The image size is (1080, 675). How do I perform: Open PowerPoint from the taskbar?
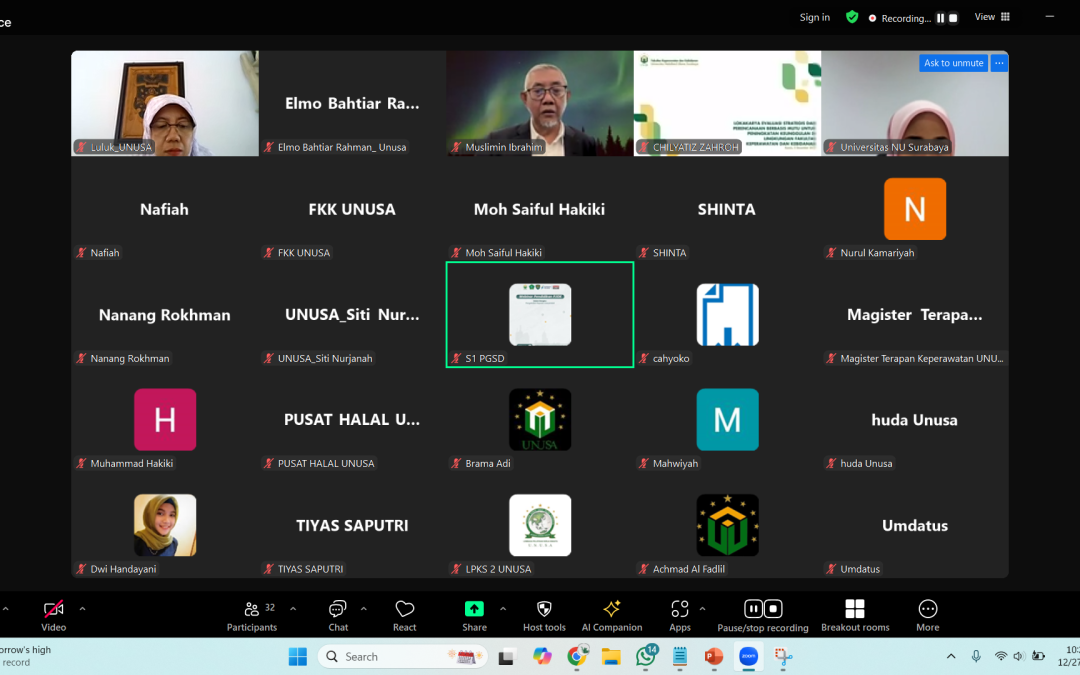pos(714,656)
